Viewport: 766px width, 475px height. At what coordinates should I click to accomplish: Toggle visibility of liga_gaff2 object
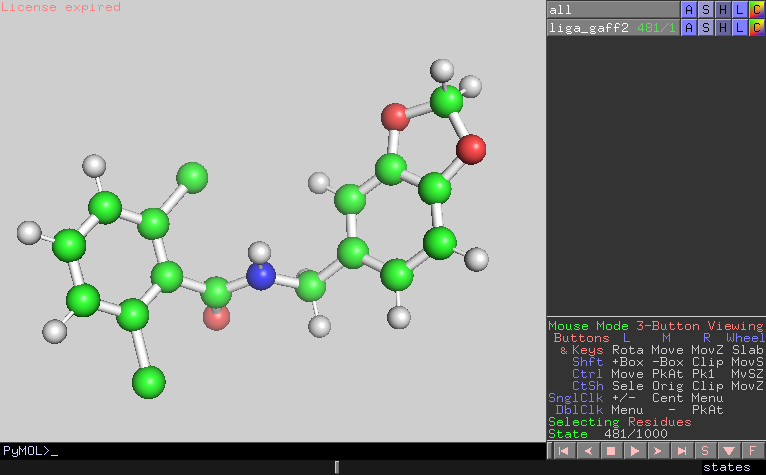[590, 28]
